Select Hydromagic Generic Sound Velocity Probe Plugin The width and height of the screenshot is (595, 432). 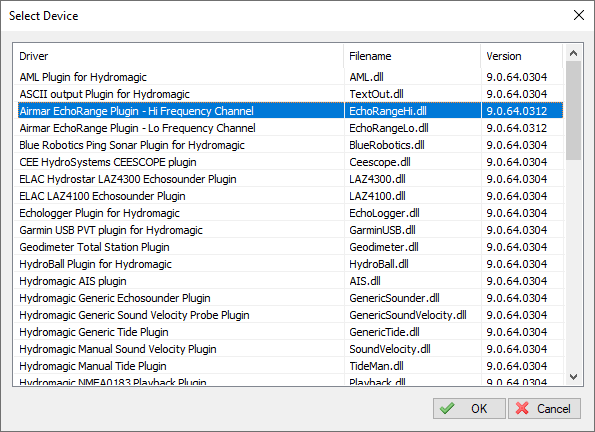pyautogui.click(x=289, y=315)
